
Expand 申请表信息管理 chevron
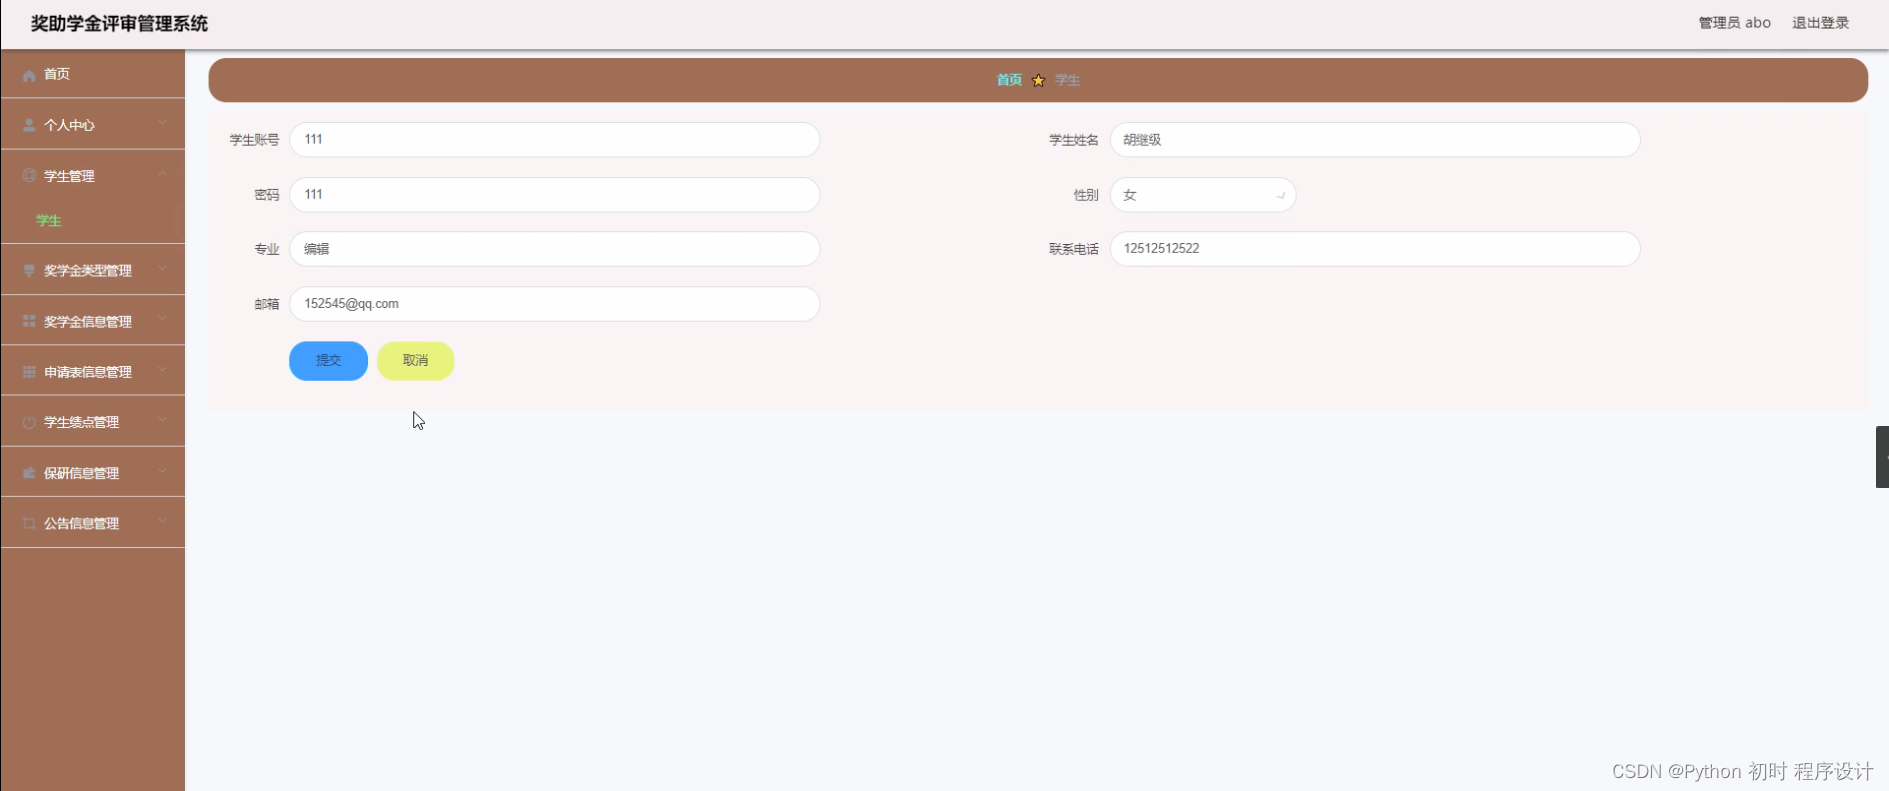tap(162, 370)
